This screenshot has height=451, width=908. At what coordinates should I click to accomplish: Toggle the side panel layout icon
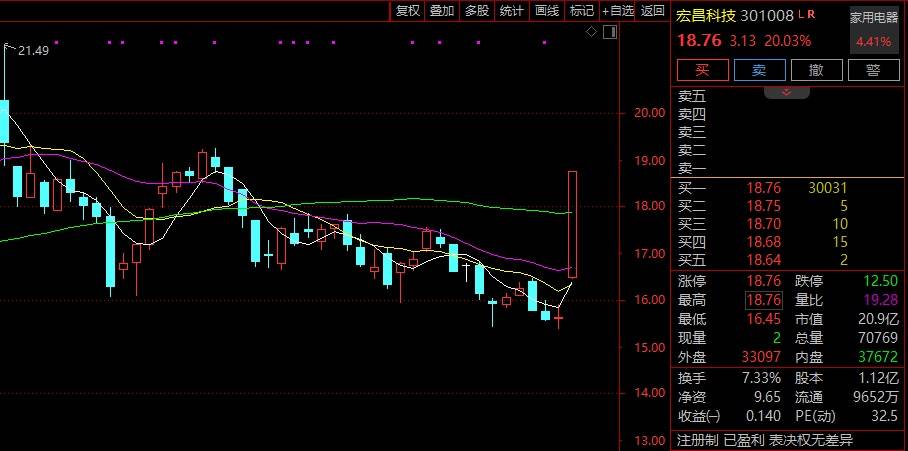pyautogui.click(x=608, y=33)
